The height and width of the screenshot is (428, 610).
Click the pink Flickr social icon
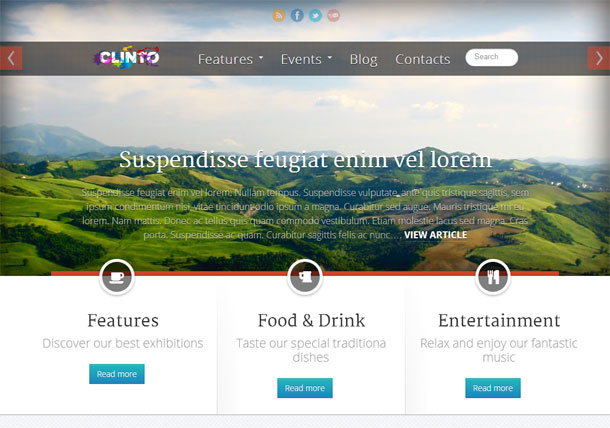click(x=334, y=16)
